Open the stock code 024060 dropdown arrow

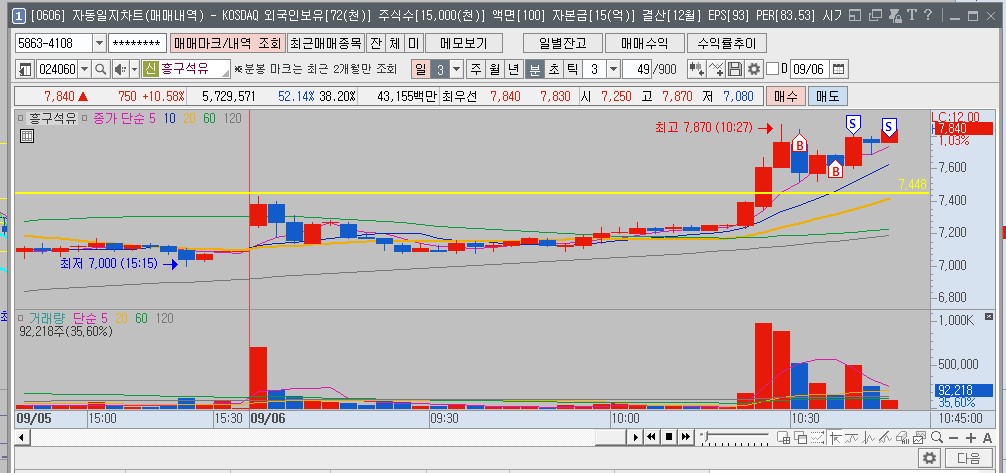pyautogui.click(x=83, y=69)
